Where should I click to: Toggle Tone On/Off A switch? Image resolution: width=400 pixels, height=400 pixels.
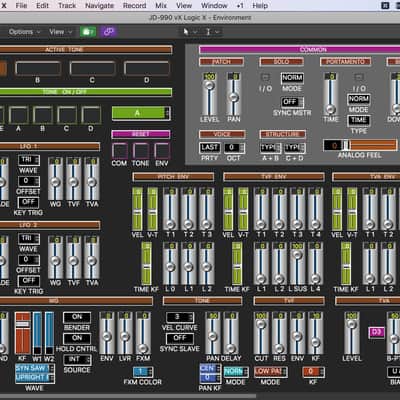19,115
